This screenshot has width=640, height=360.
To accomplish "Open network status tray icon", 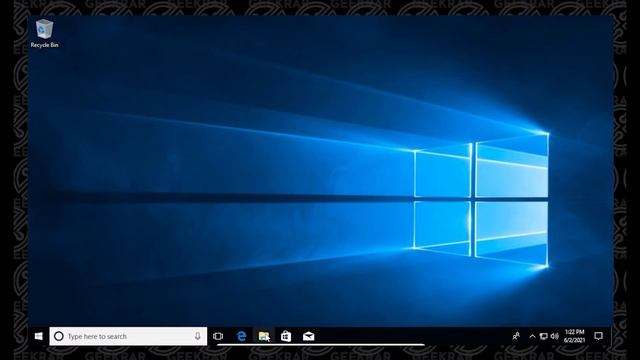I will [x=543, y=336].
